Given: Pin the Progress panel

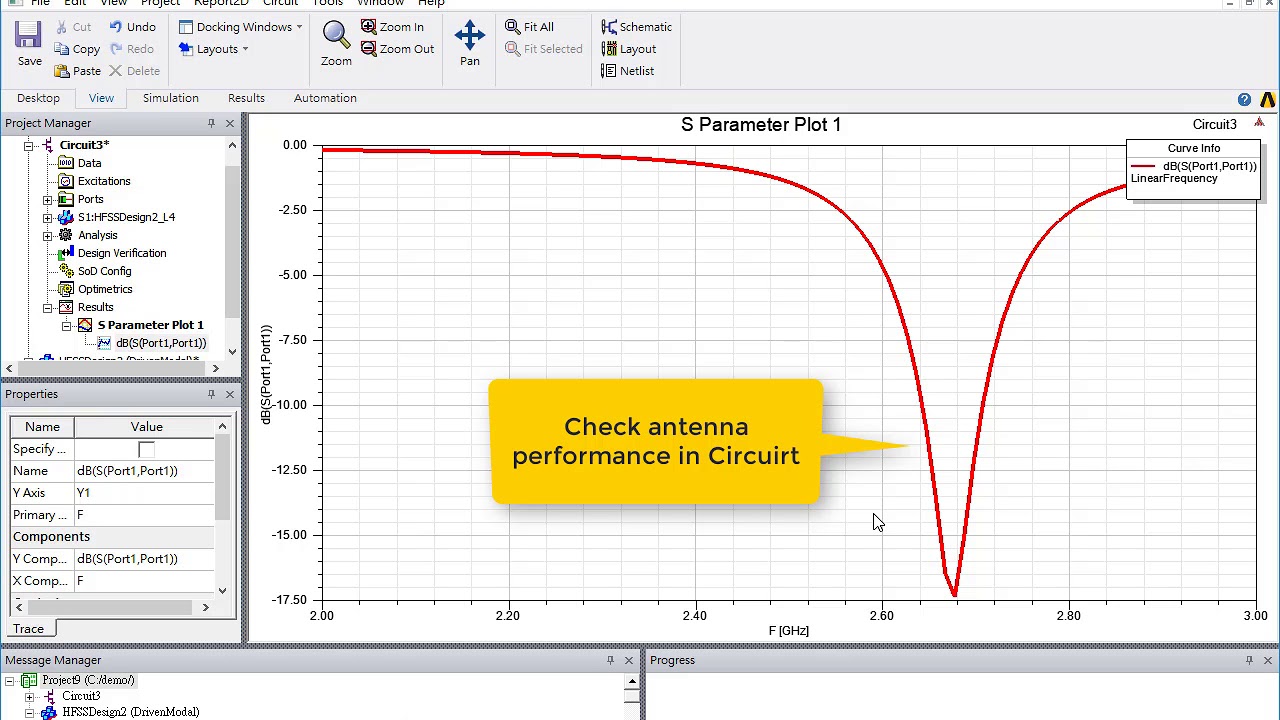Looking at the screenshot, I should tap(1249, 660).
